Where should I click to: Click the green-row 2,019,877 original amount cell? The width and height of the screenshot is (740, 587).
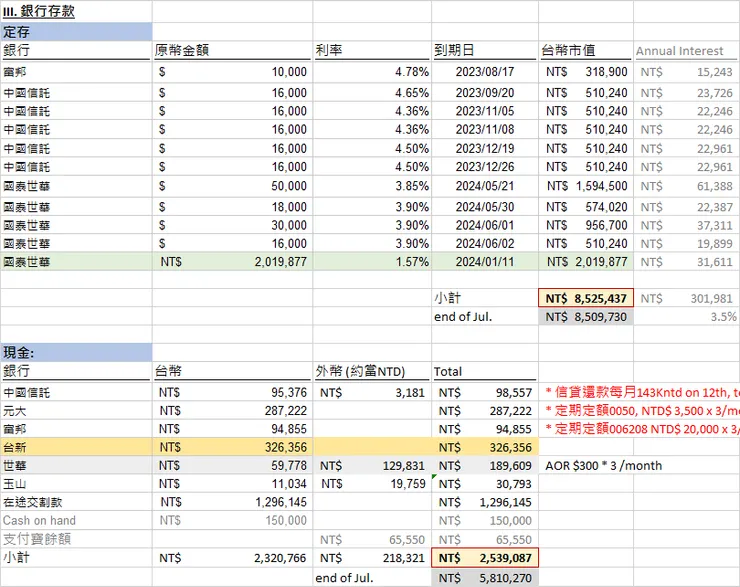[x=232, y=261]
